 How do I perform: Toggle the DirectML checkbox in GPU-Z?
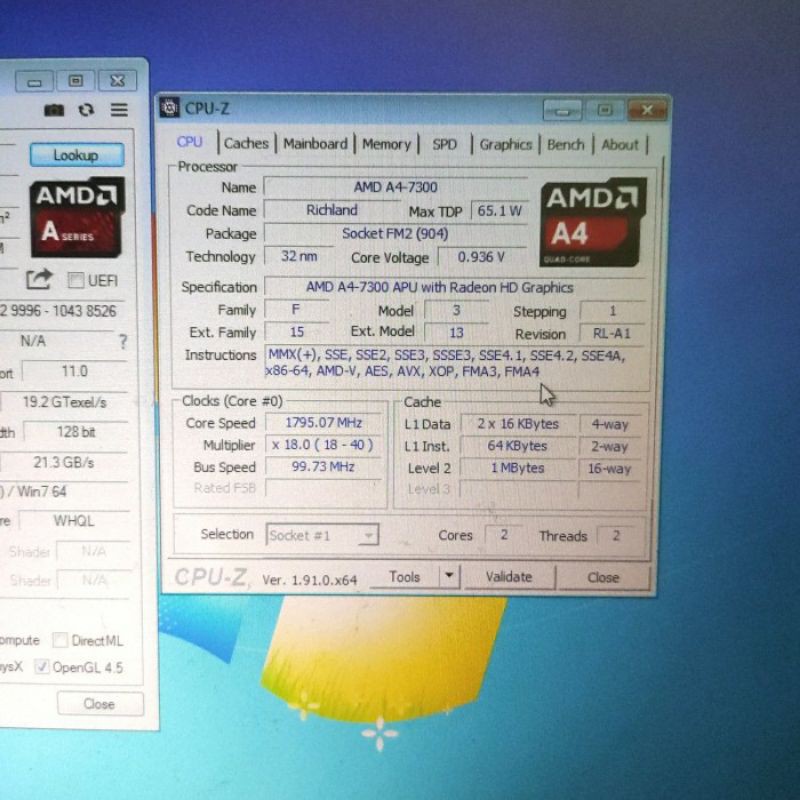[60, 640]
